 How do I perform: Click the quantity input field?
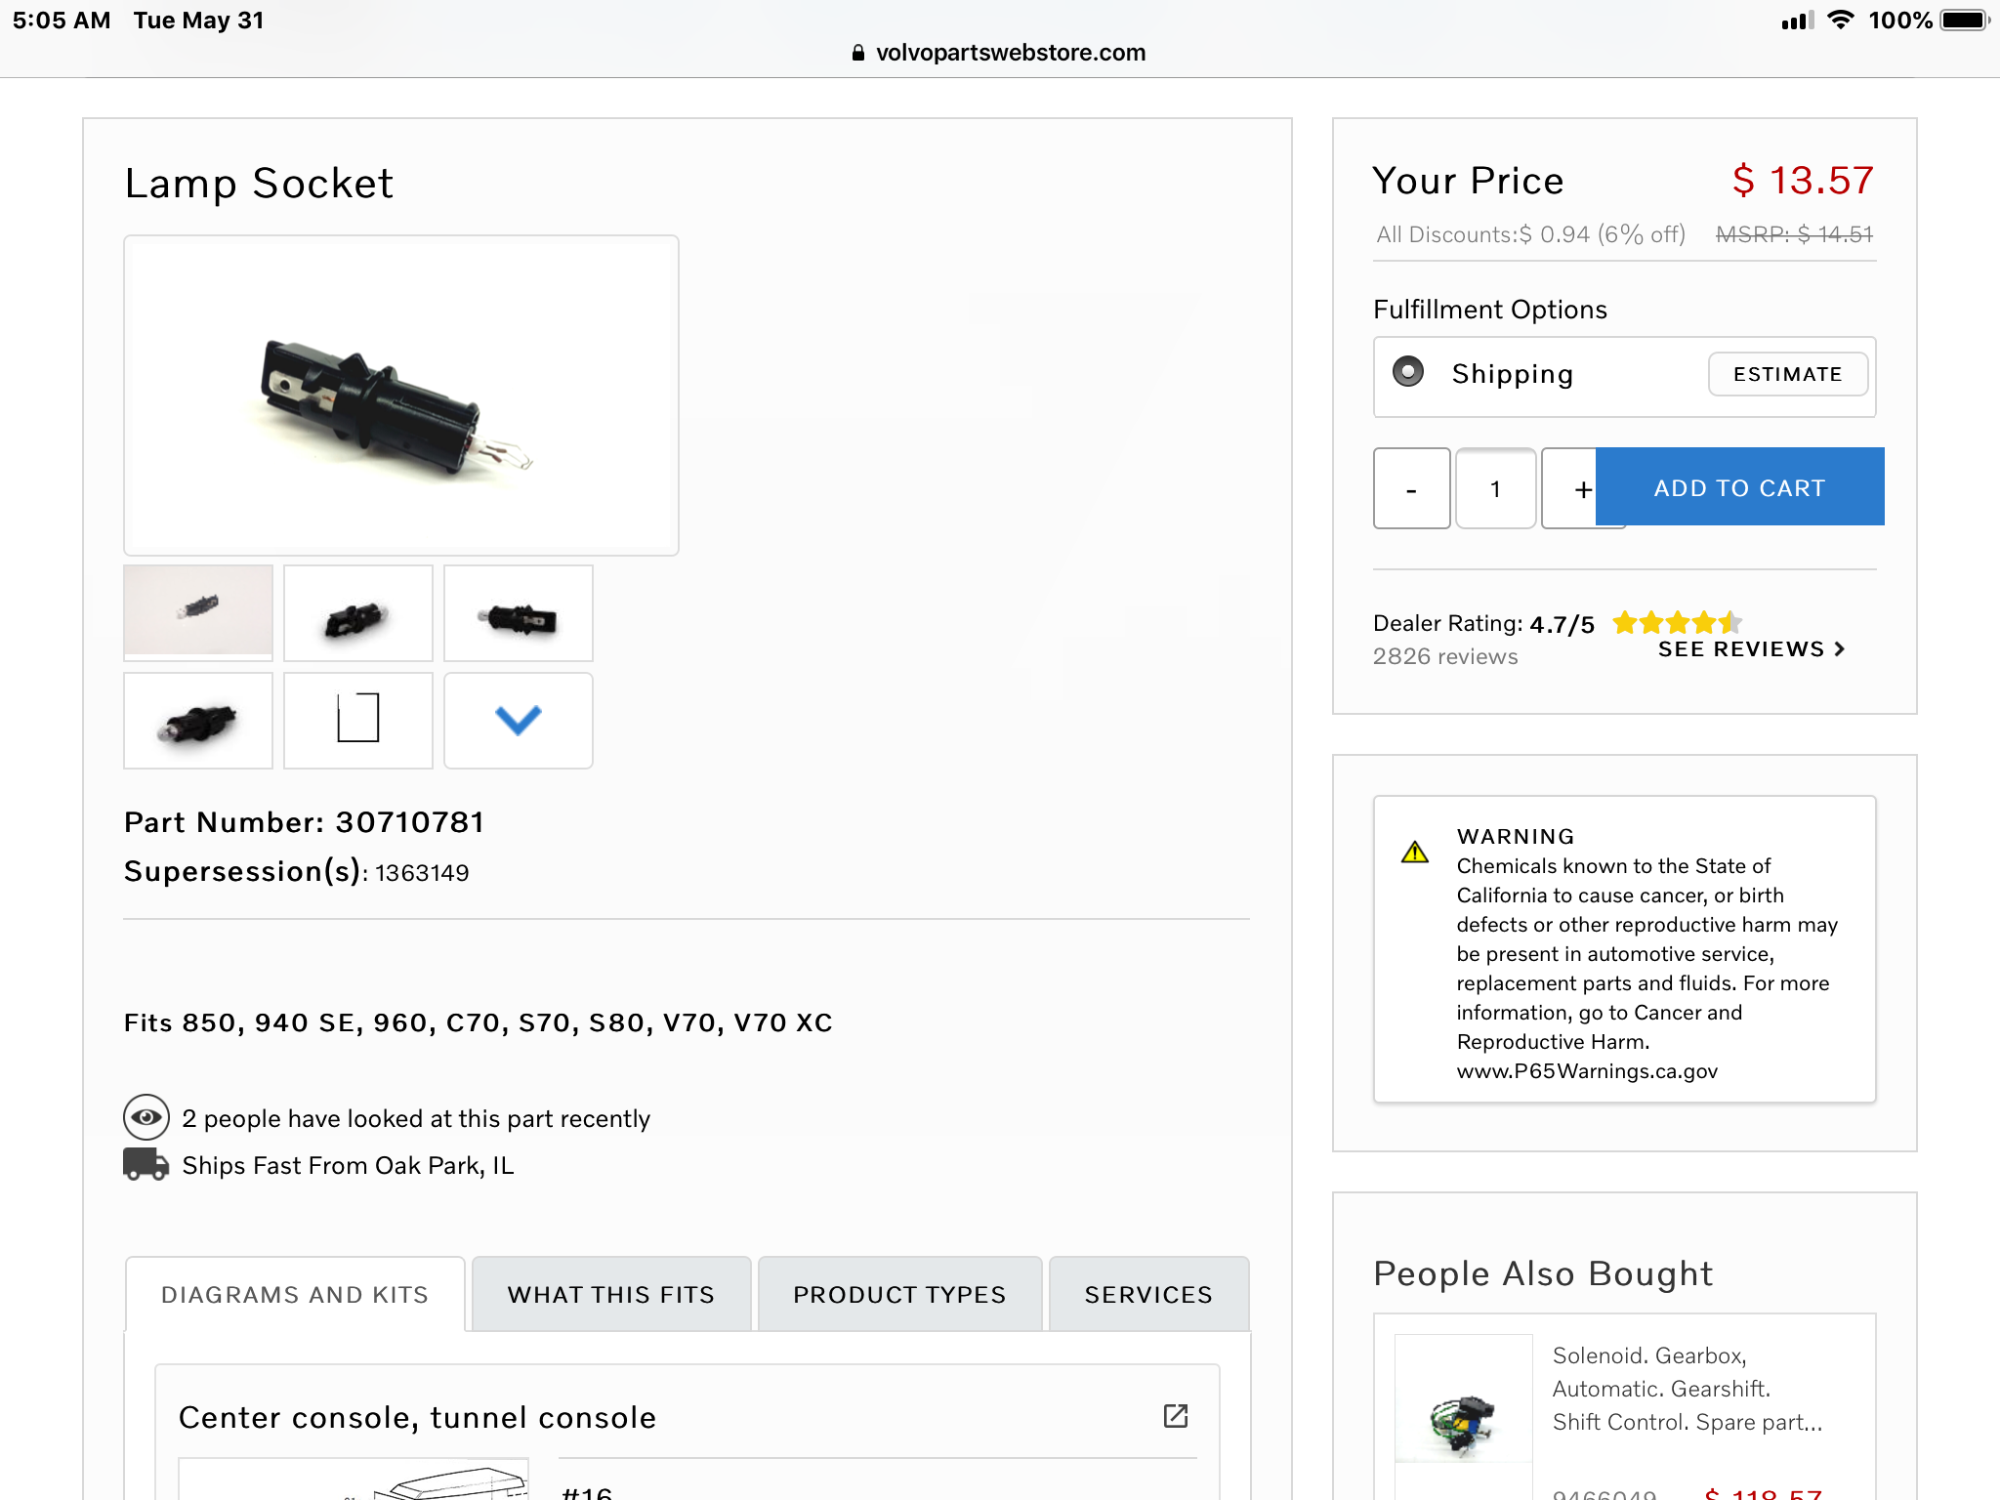click(1495, 488)
